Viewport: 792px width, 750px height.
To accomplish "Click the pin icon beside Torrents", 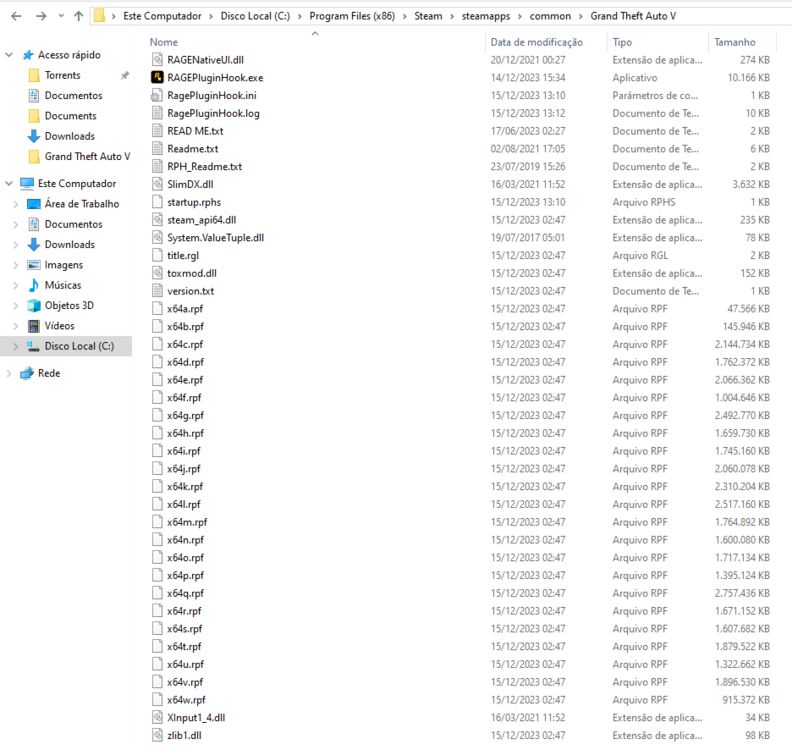I will [124, 75].
